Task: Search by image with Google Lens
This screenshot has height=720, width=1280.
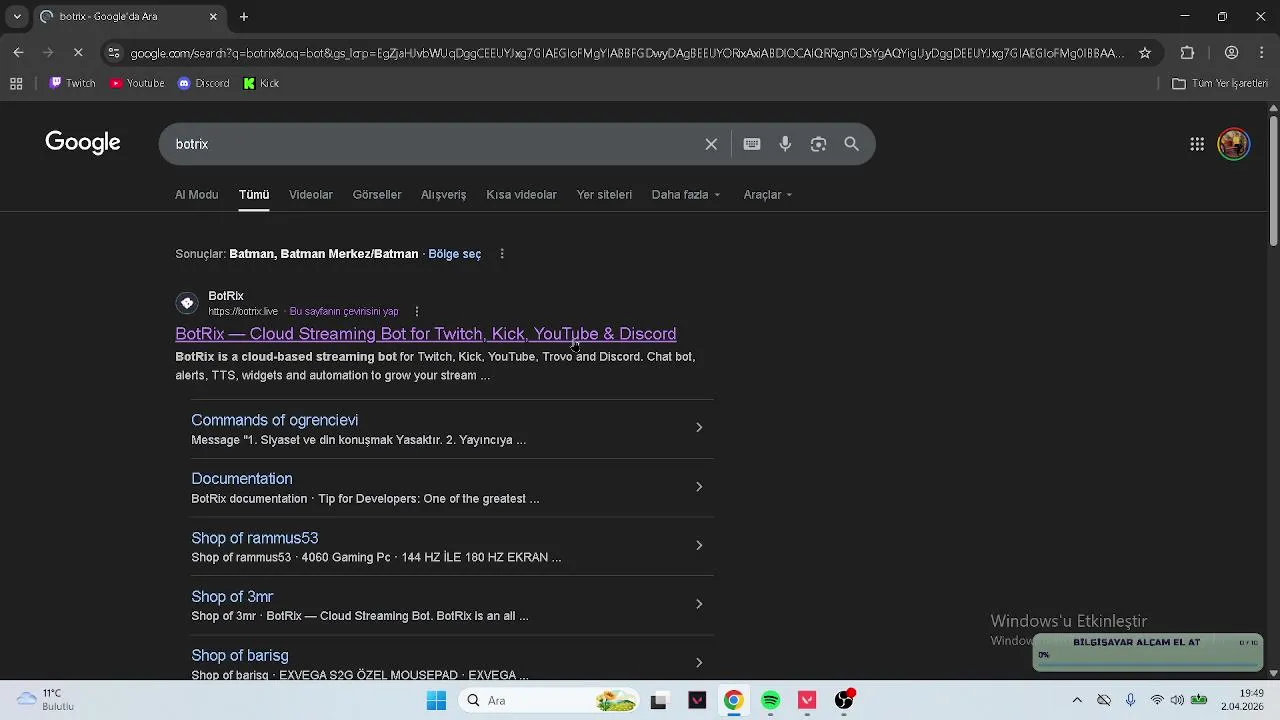Action: 818,144
